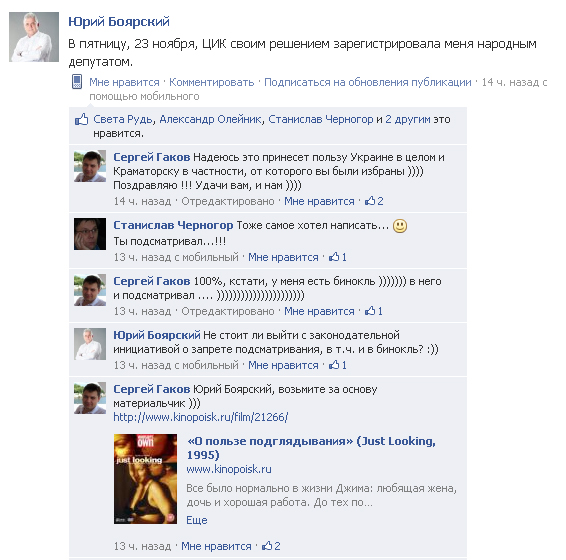Open Юрий Боярский's profile photo at top
This screenshot has height=560, width=566.
pos(34,37)
